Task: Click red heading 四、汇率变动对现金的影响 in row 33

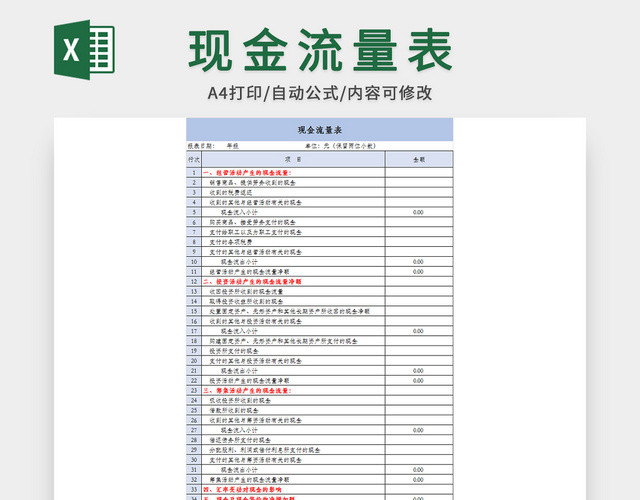Action: tap(242, 489)
